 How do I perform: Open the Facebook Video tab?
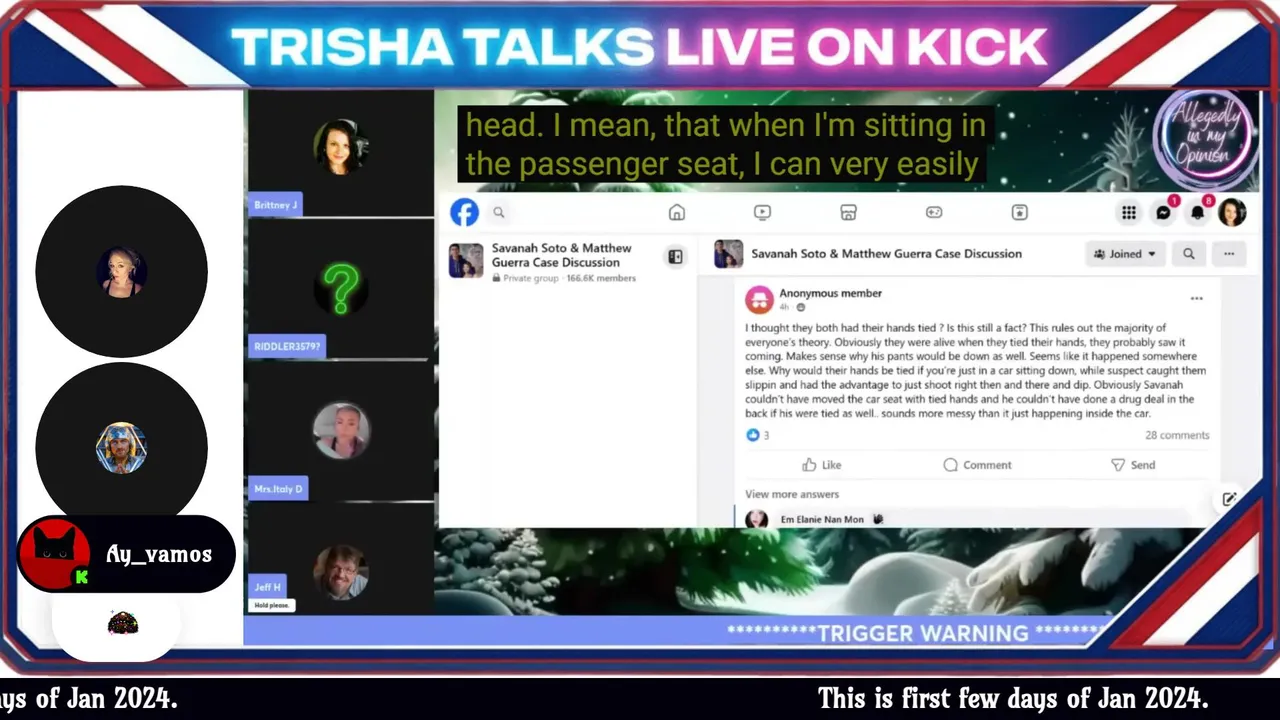[762, 212]
